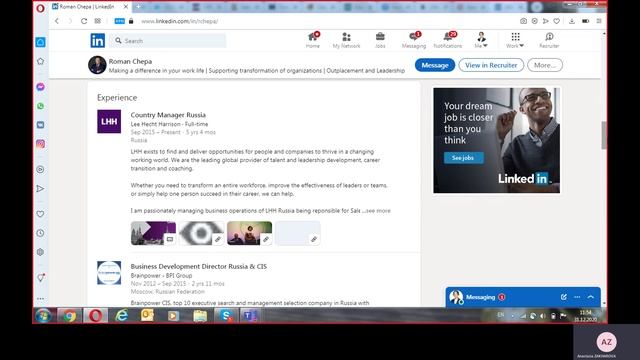Open VK in Opera sidebar

click(x=40, y=125)
